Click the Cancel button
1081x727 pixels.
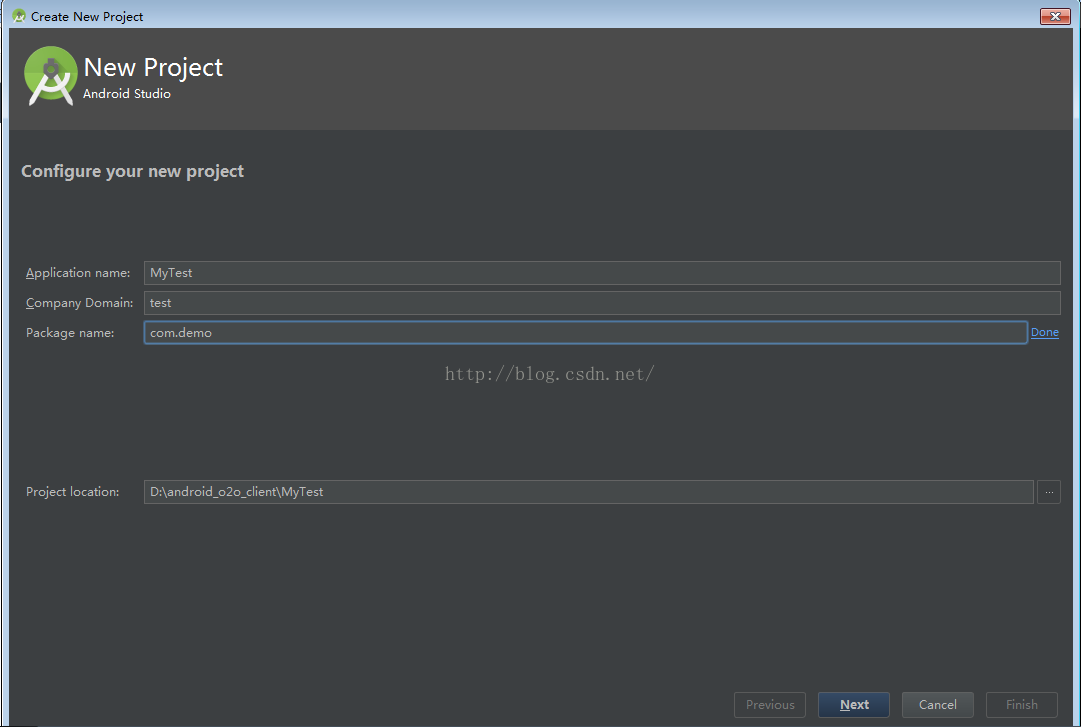tap(938, 704)
